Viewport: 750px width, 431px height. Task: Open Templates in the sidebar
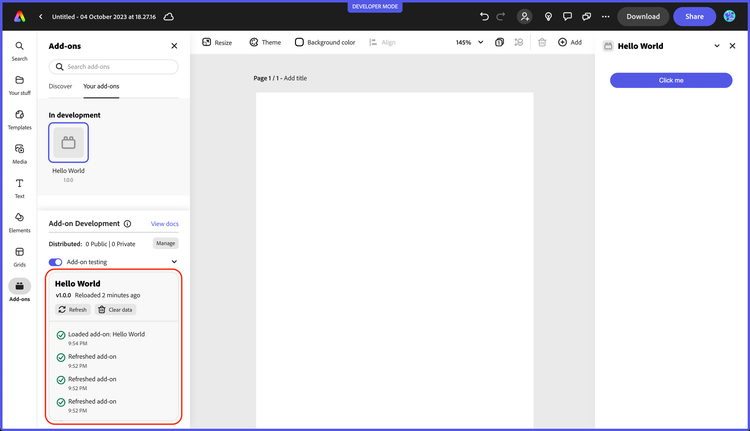20,120
